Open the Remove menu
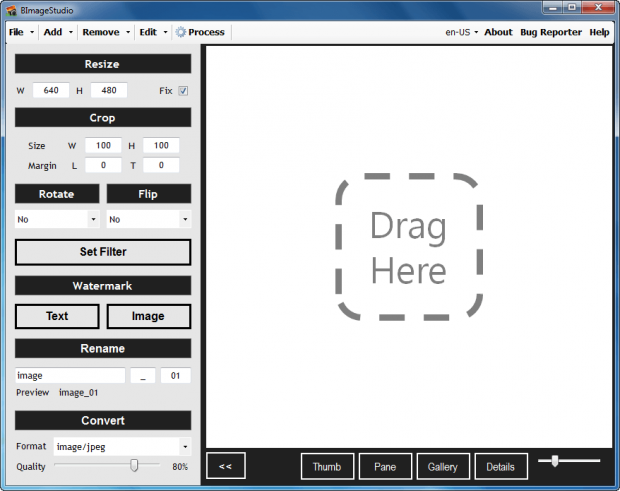The width and height of the screenshot is (620, 491). 105,32
